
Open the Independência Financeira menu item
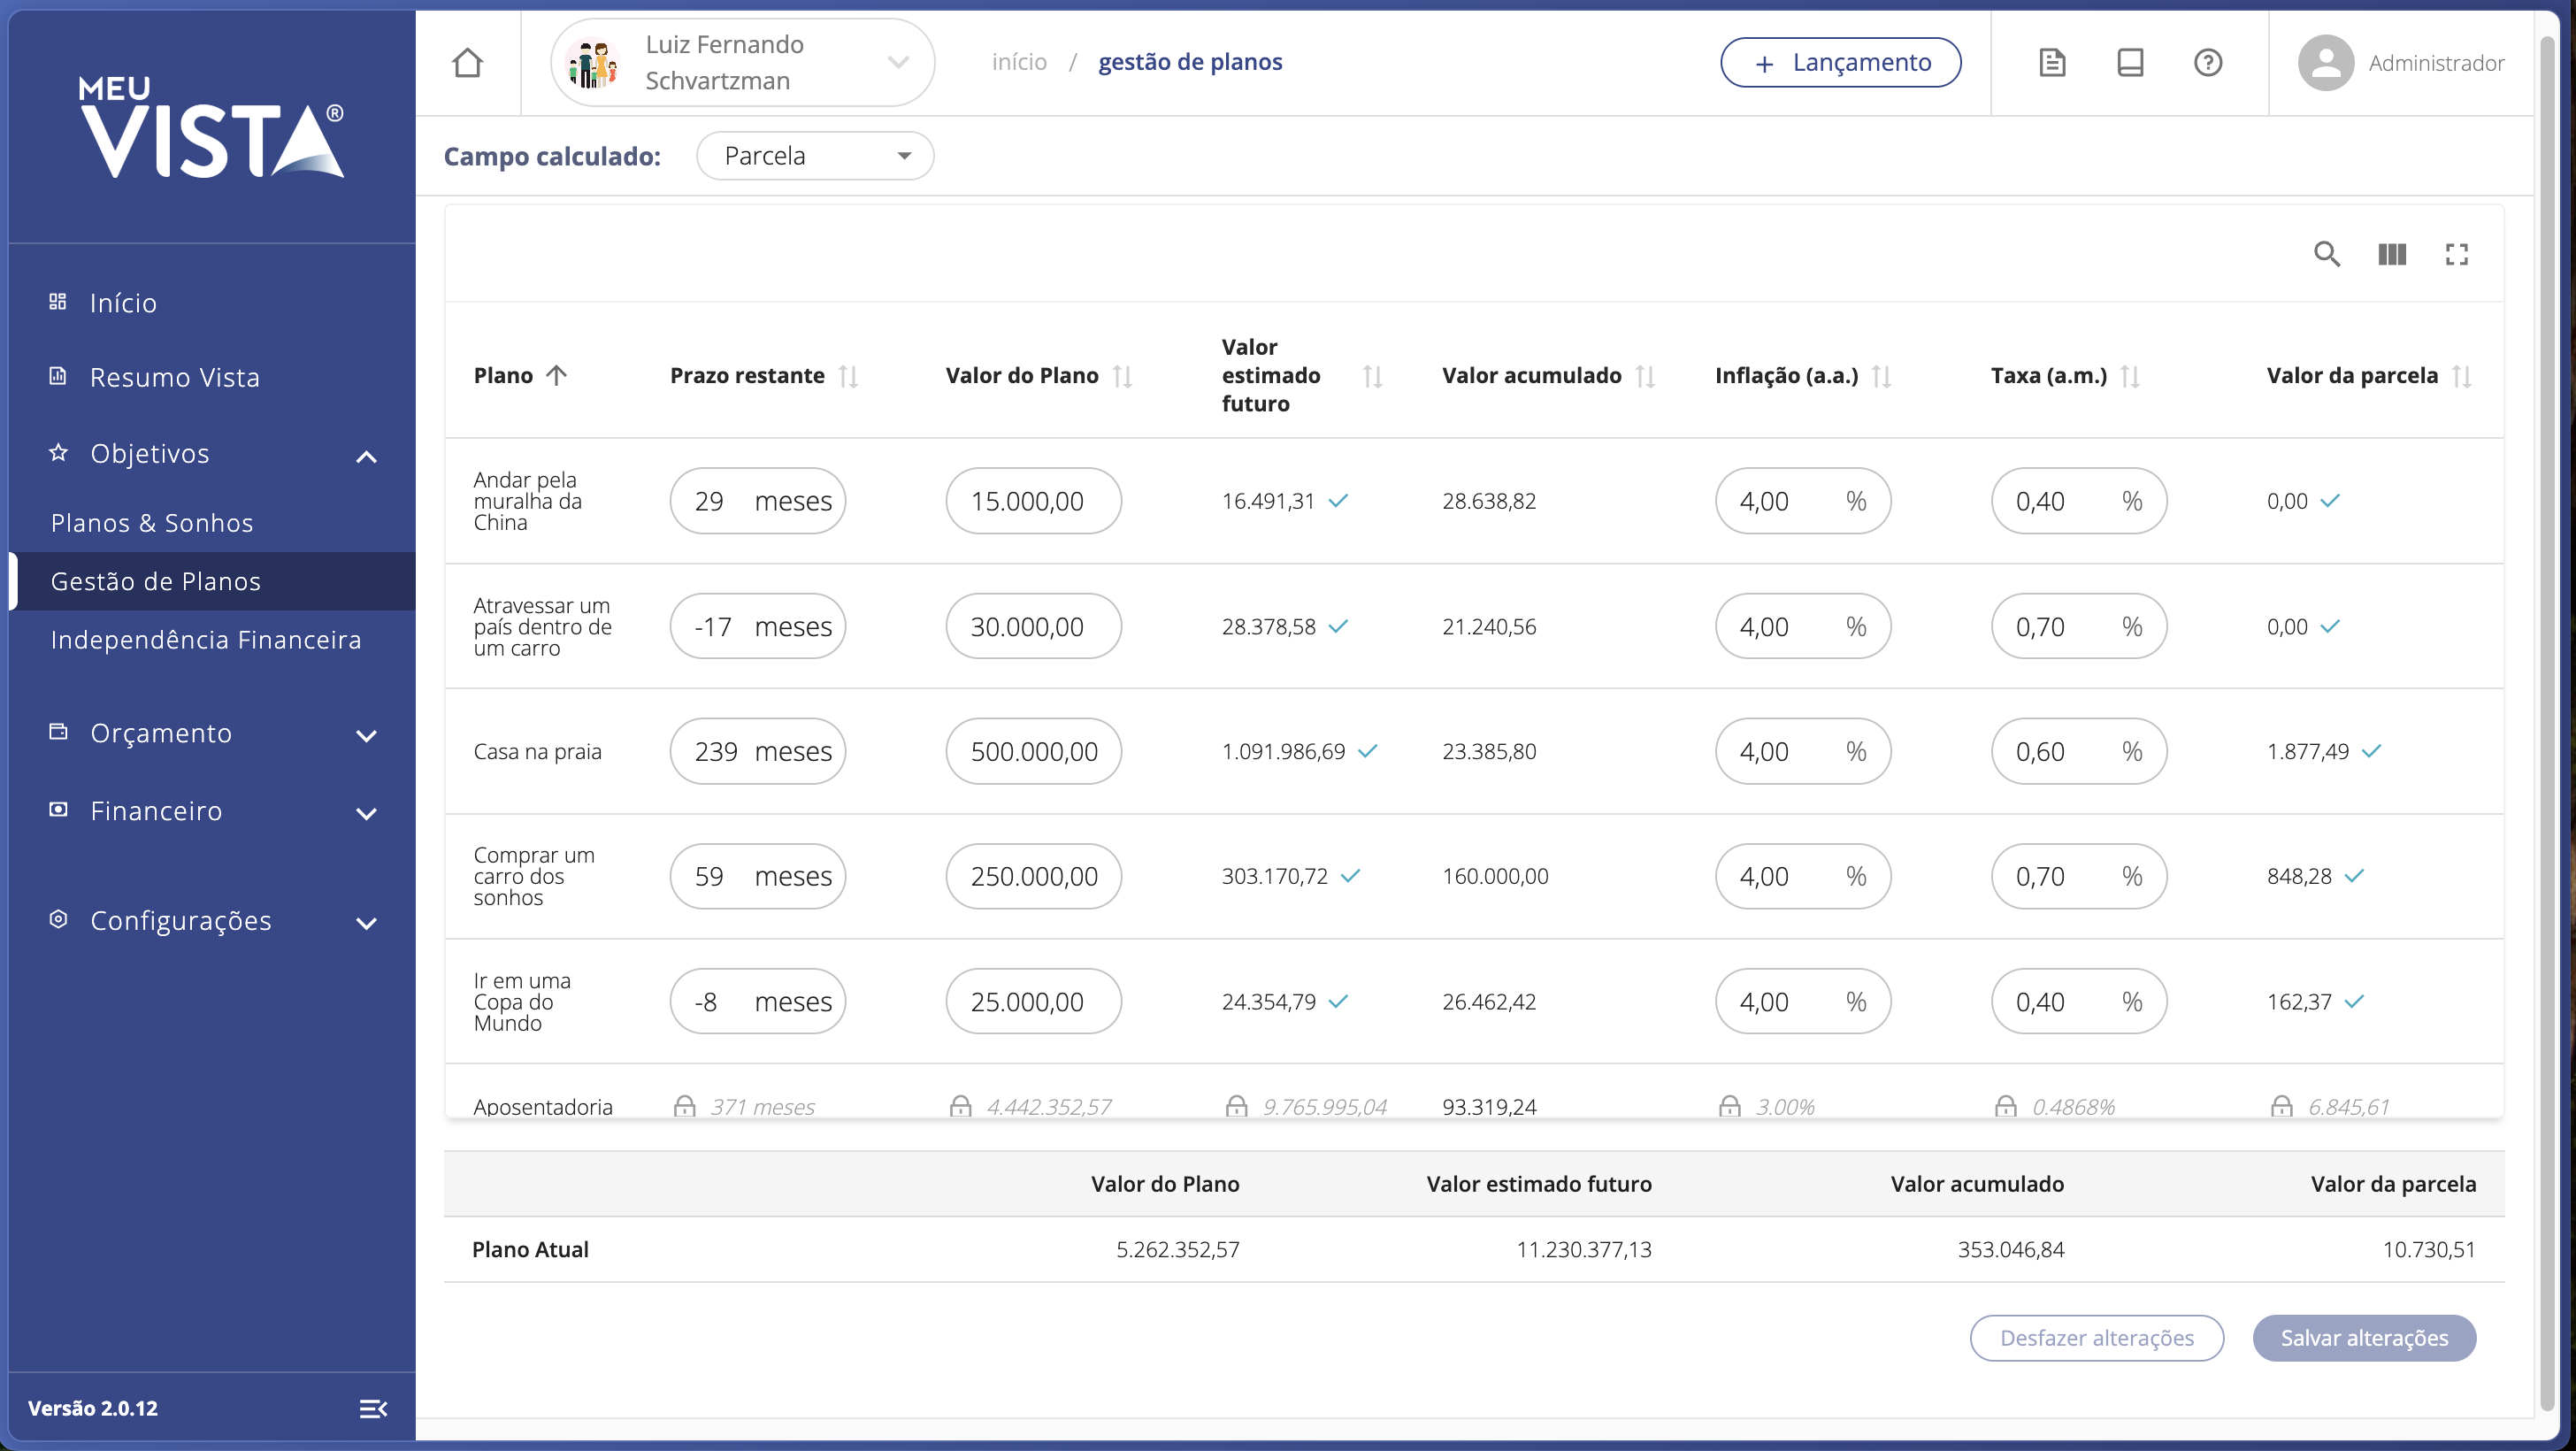[x=206, y=640]
